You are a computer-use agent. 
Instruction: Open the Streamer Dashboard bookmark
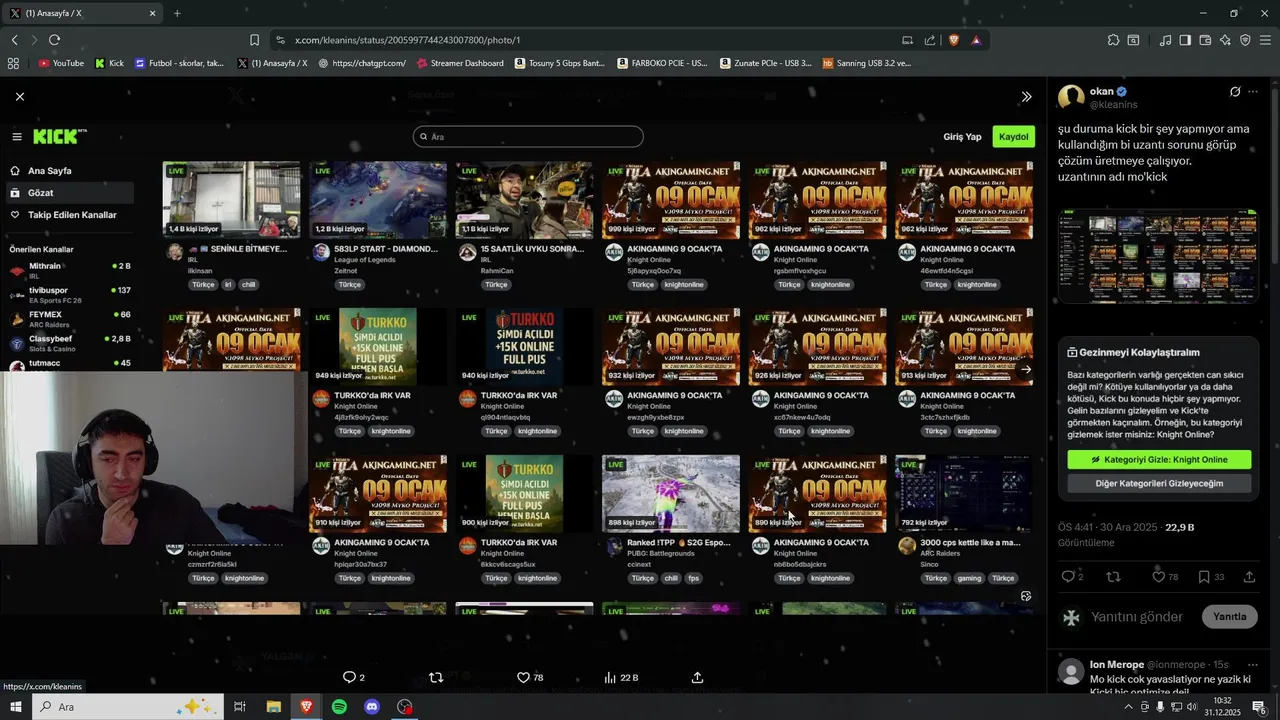click(459, 63)
